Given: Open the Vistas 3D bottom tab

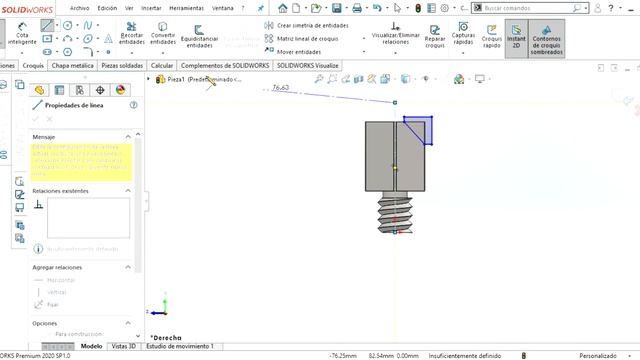Looking at the screenshot, I should tap(124, 346).
